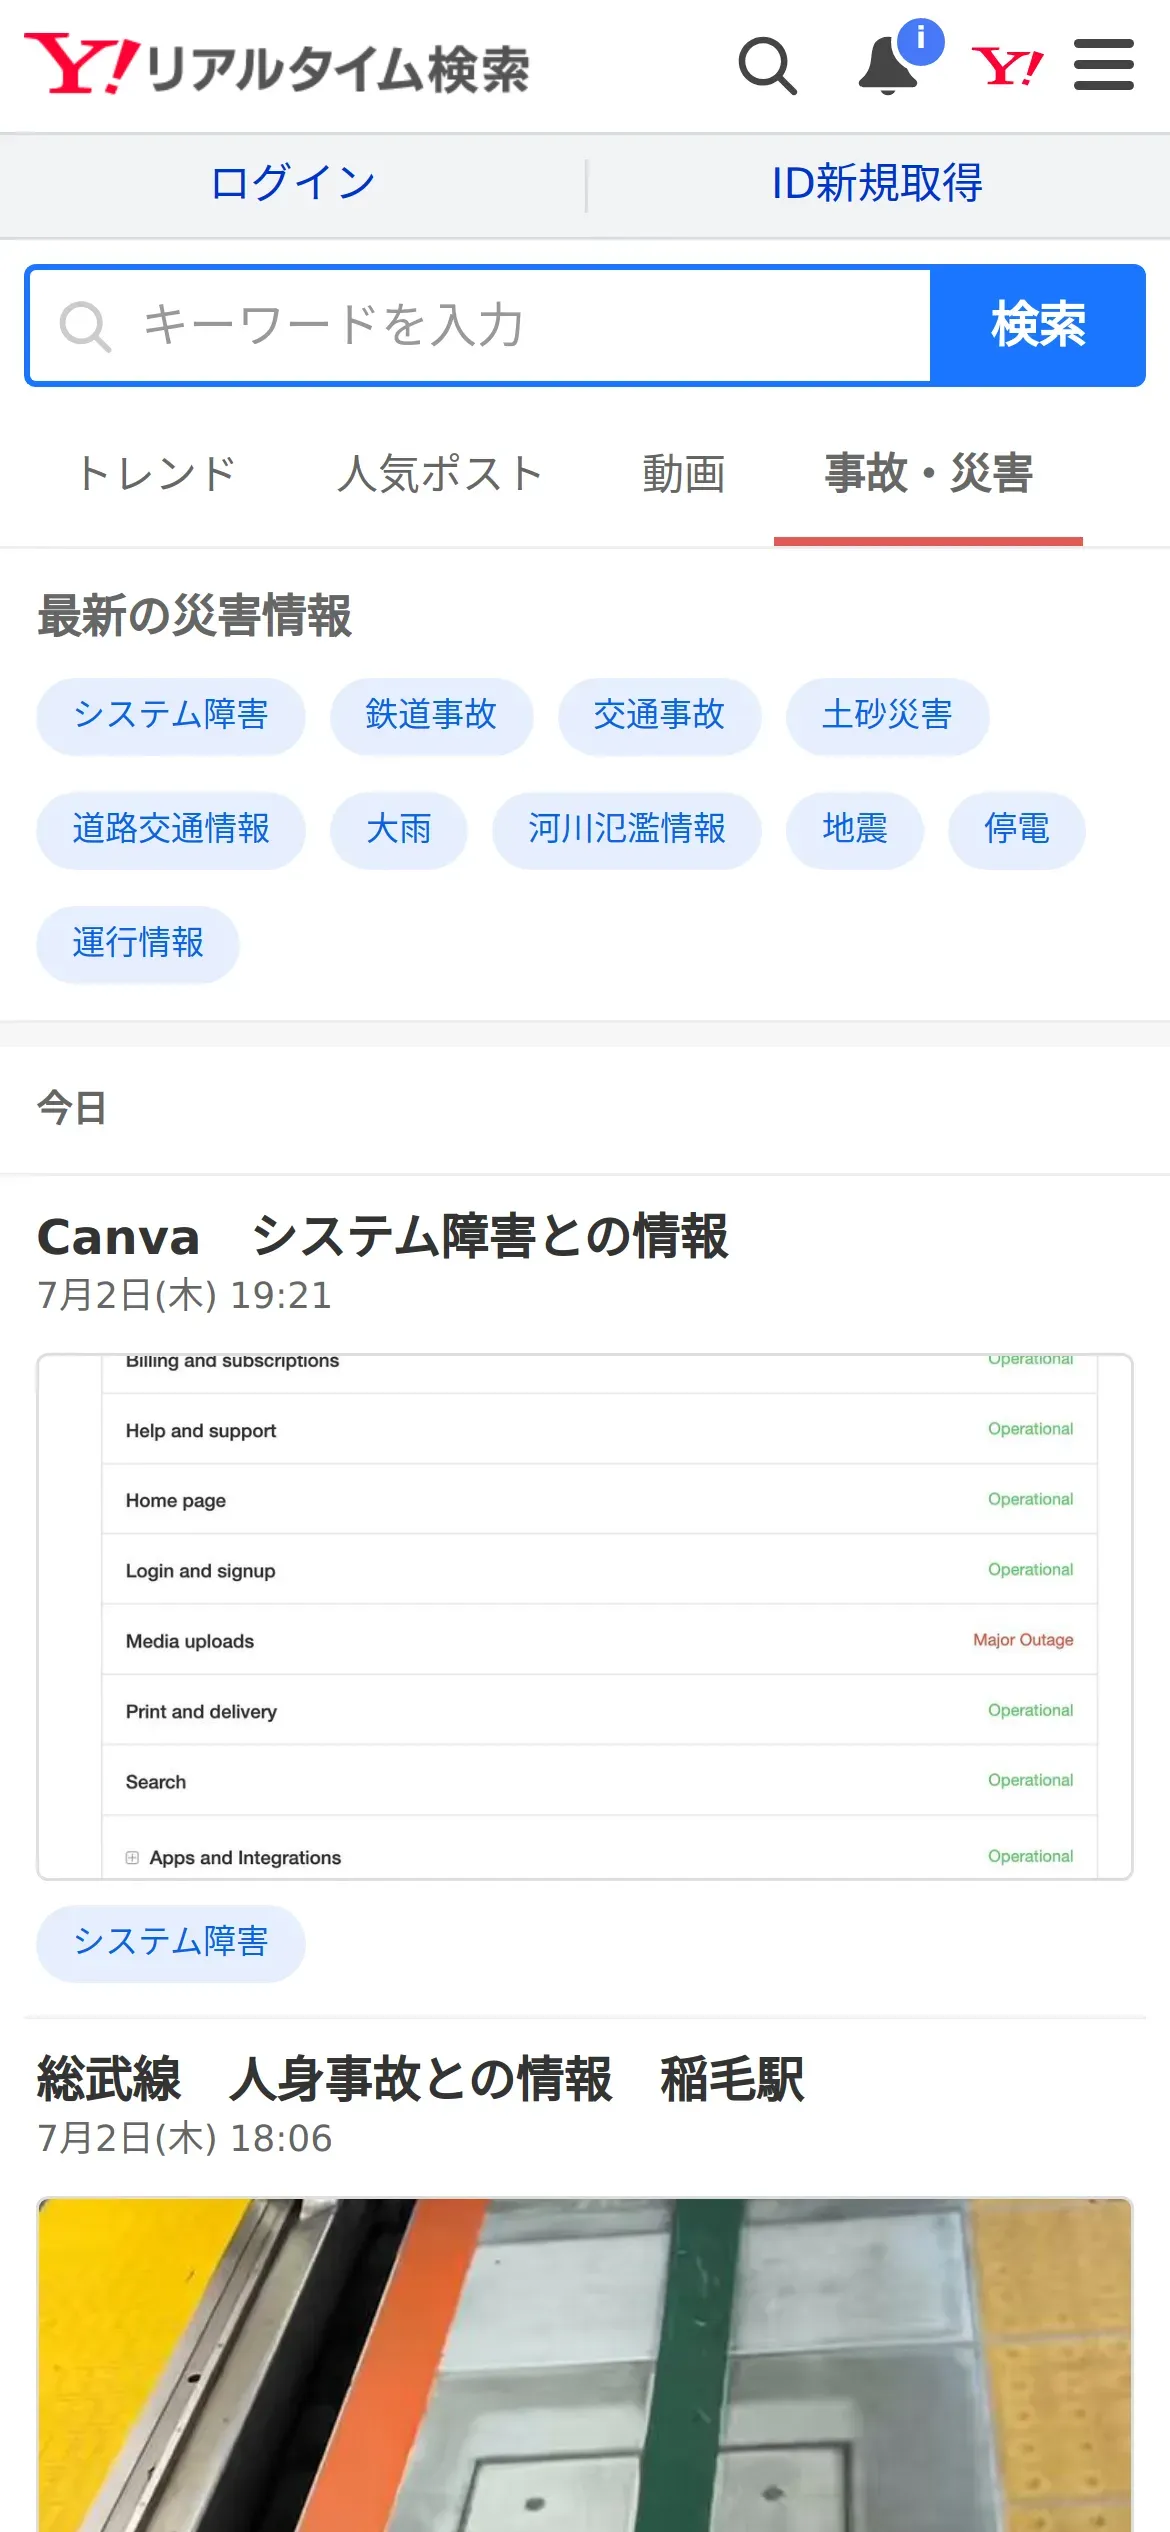Focus the キーワードを入力 search field
Image resolution: width=1170 pixels, height=2532 pixels.
pyautogui.click(x=480, y=325)
